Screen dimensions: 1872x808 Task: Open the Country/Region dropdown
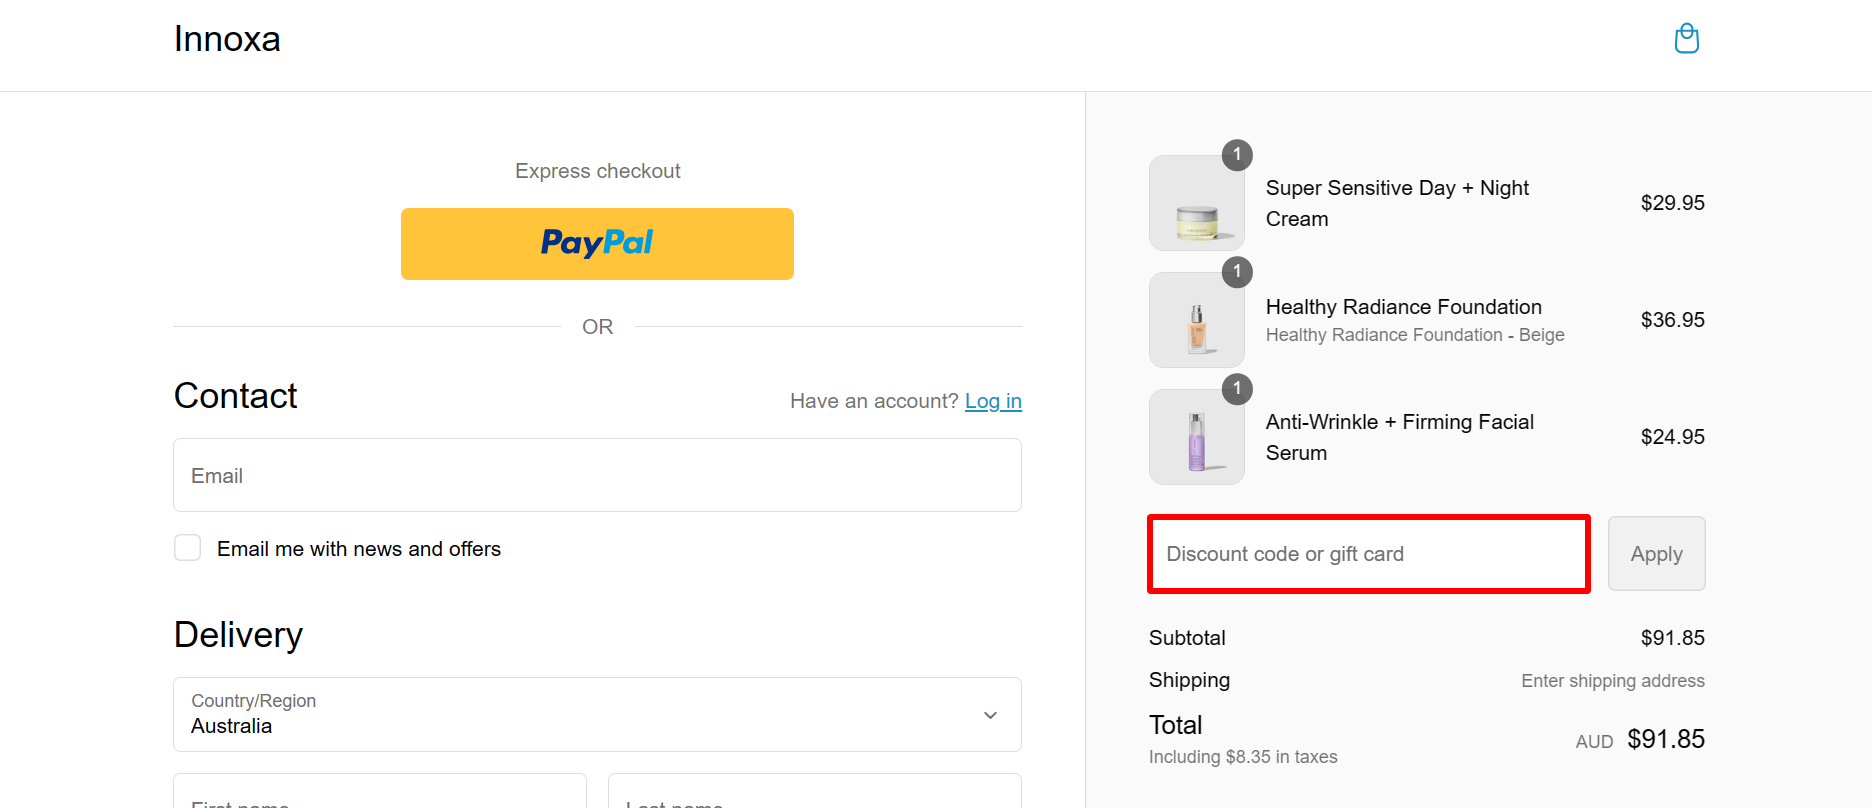(597, 715)
